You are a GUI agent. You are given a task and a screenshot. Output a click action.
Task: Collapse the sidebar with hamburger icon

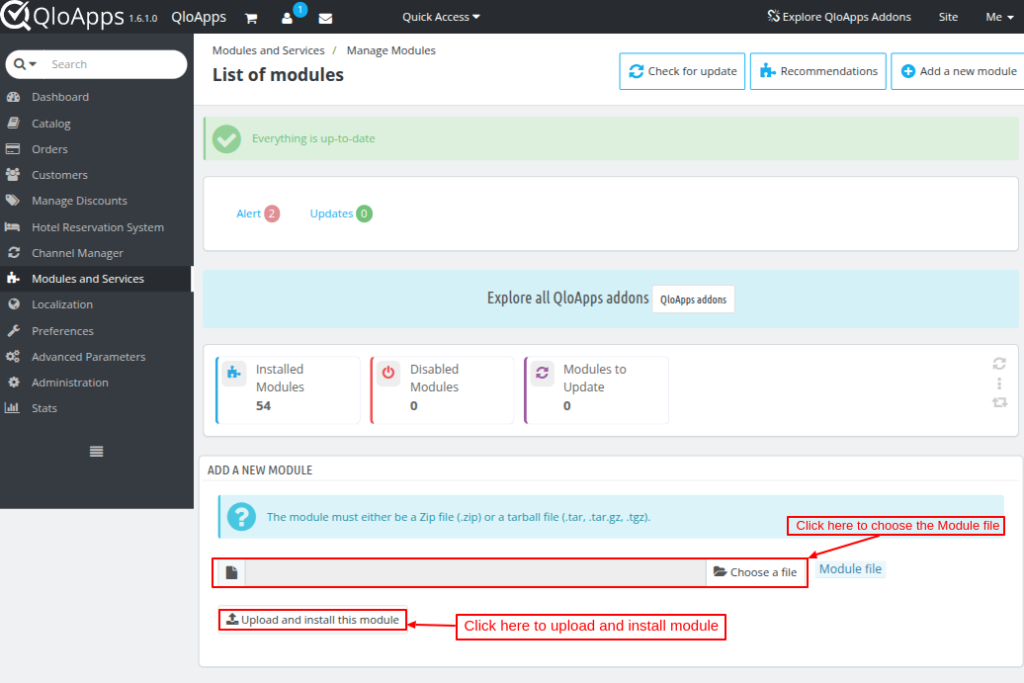[x=96, y=451]
